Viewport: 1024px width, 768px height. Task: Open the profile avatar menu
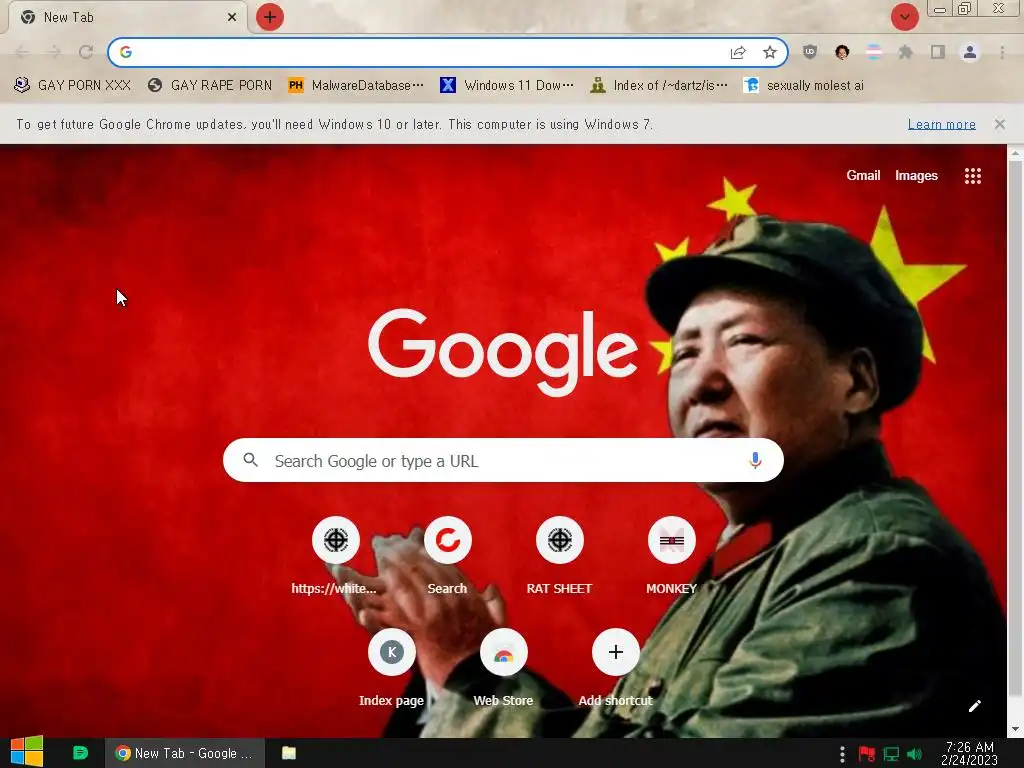point(970,52)
